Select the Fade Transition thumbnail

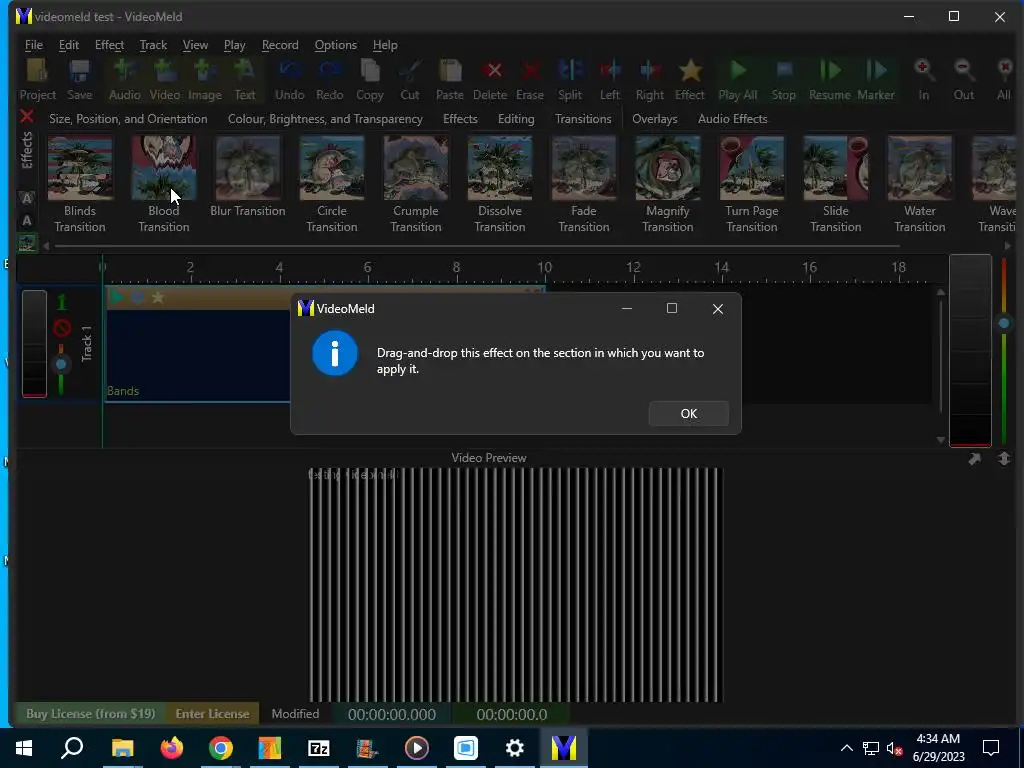[584, 168]
